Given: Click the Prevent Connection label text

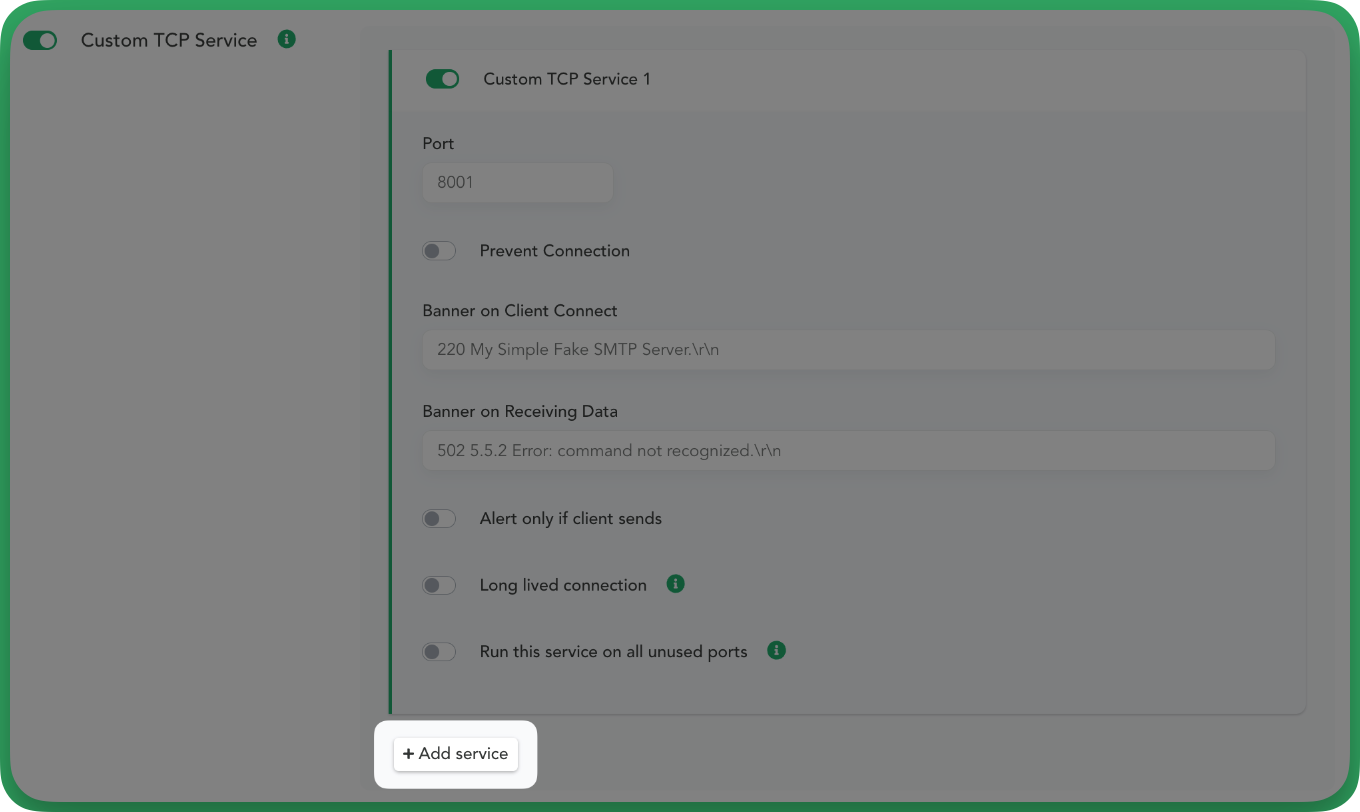Looking at the screenshot, I should [x=555, y=251].
